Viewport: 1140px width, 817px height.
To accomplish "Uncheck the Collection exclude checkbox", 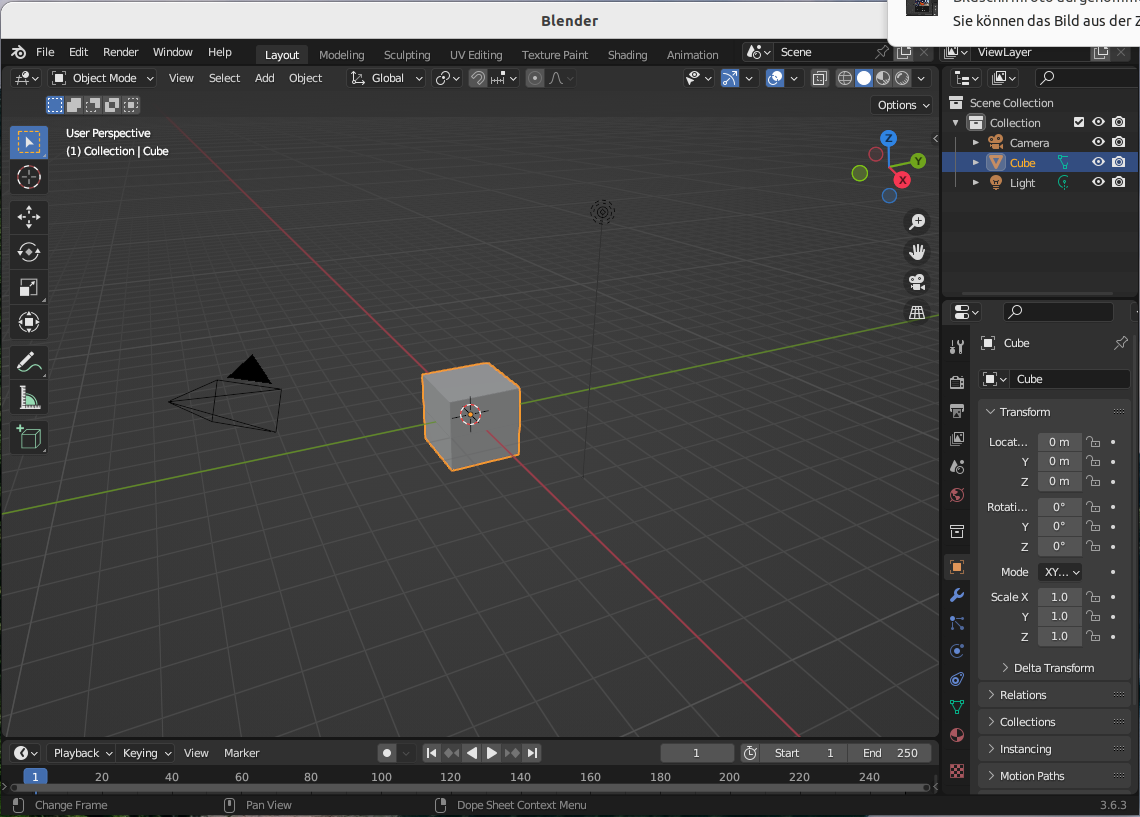I will click(1079, 122).
